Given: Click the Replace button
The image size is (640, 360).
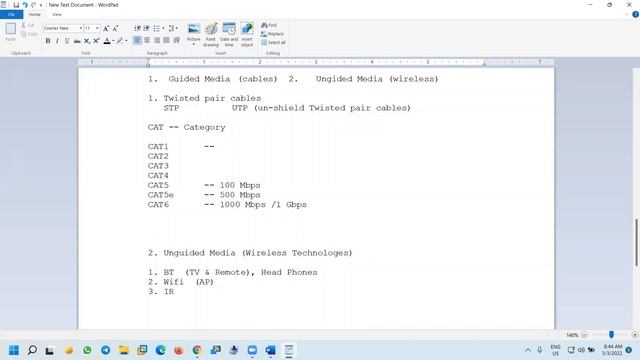Looking at the screenshot, I should tap(272, 34).
